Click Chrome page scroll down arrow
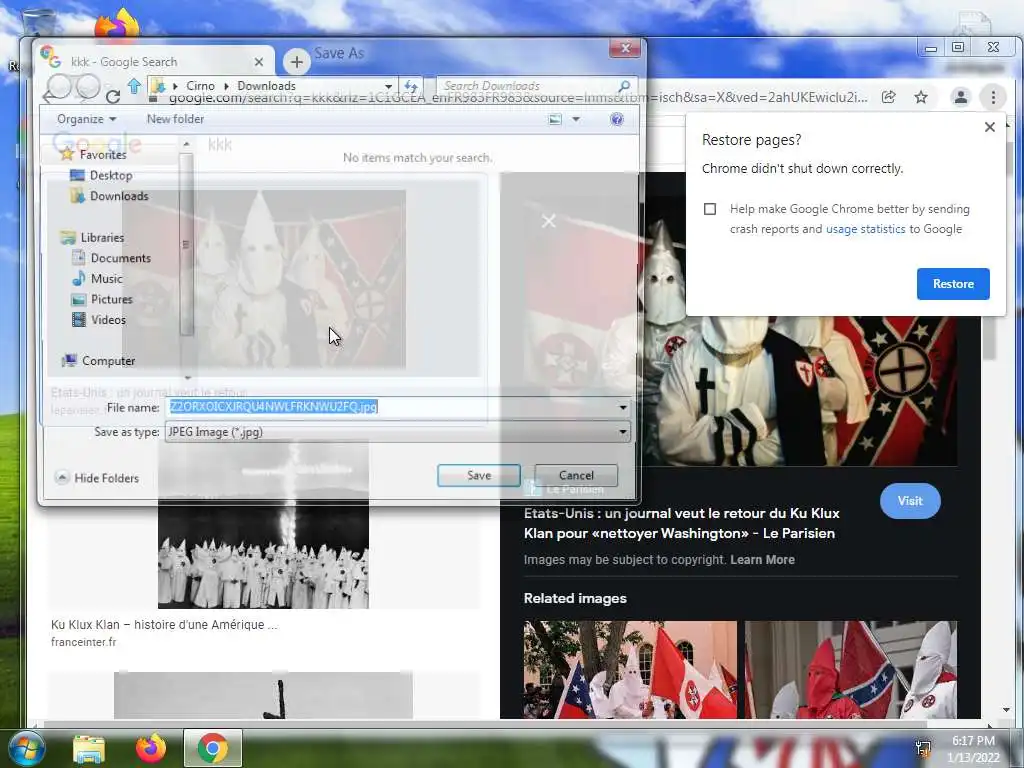The width and height of the screenshot is (1024, 768). (1005, 710)
